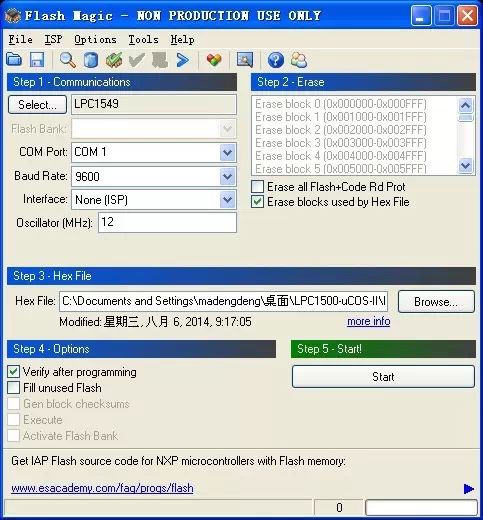Click the colored hearts toolbar icon

(x=214, y=60)
